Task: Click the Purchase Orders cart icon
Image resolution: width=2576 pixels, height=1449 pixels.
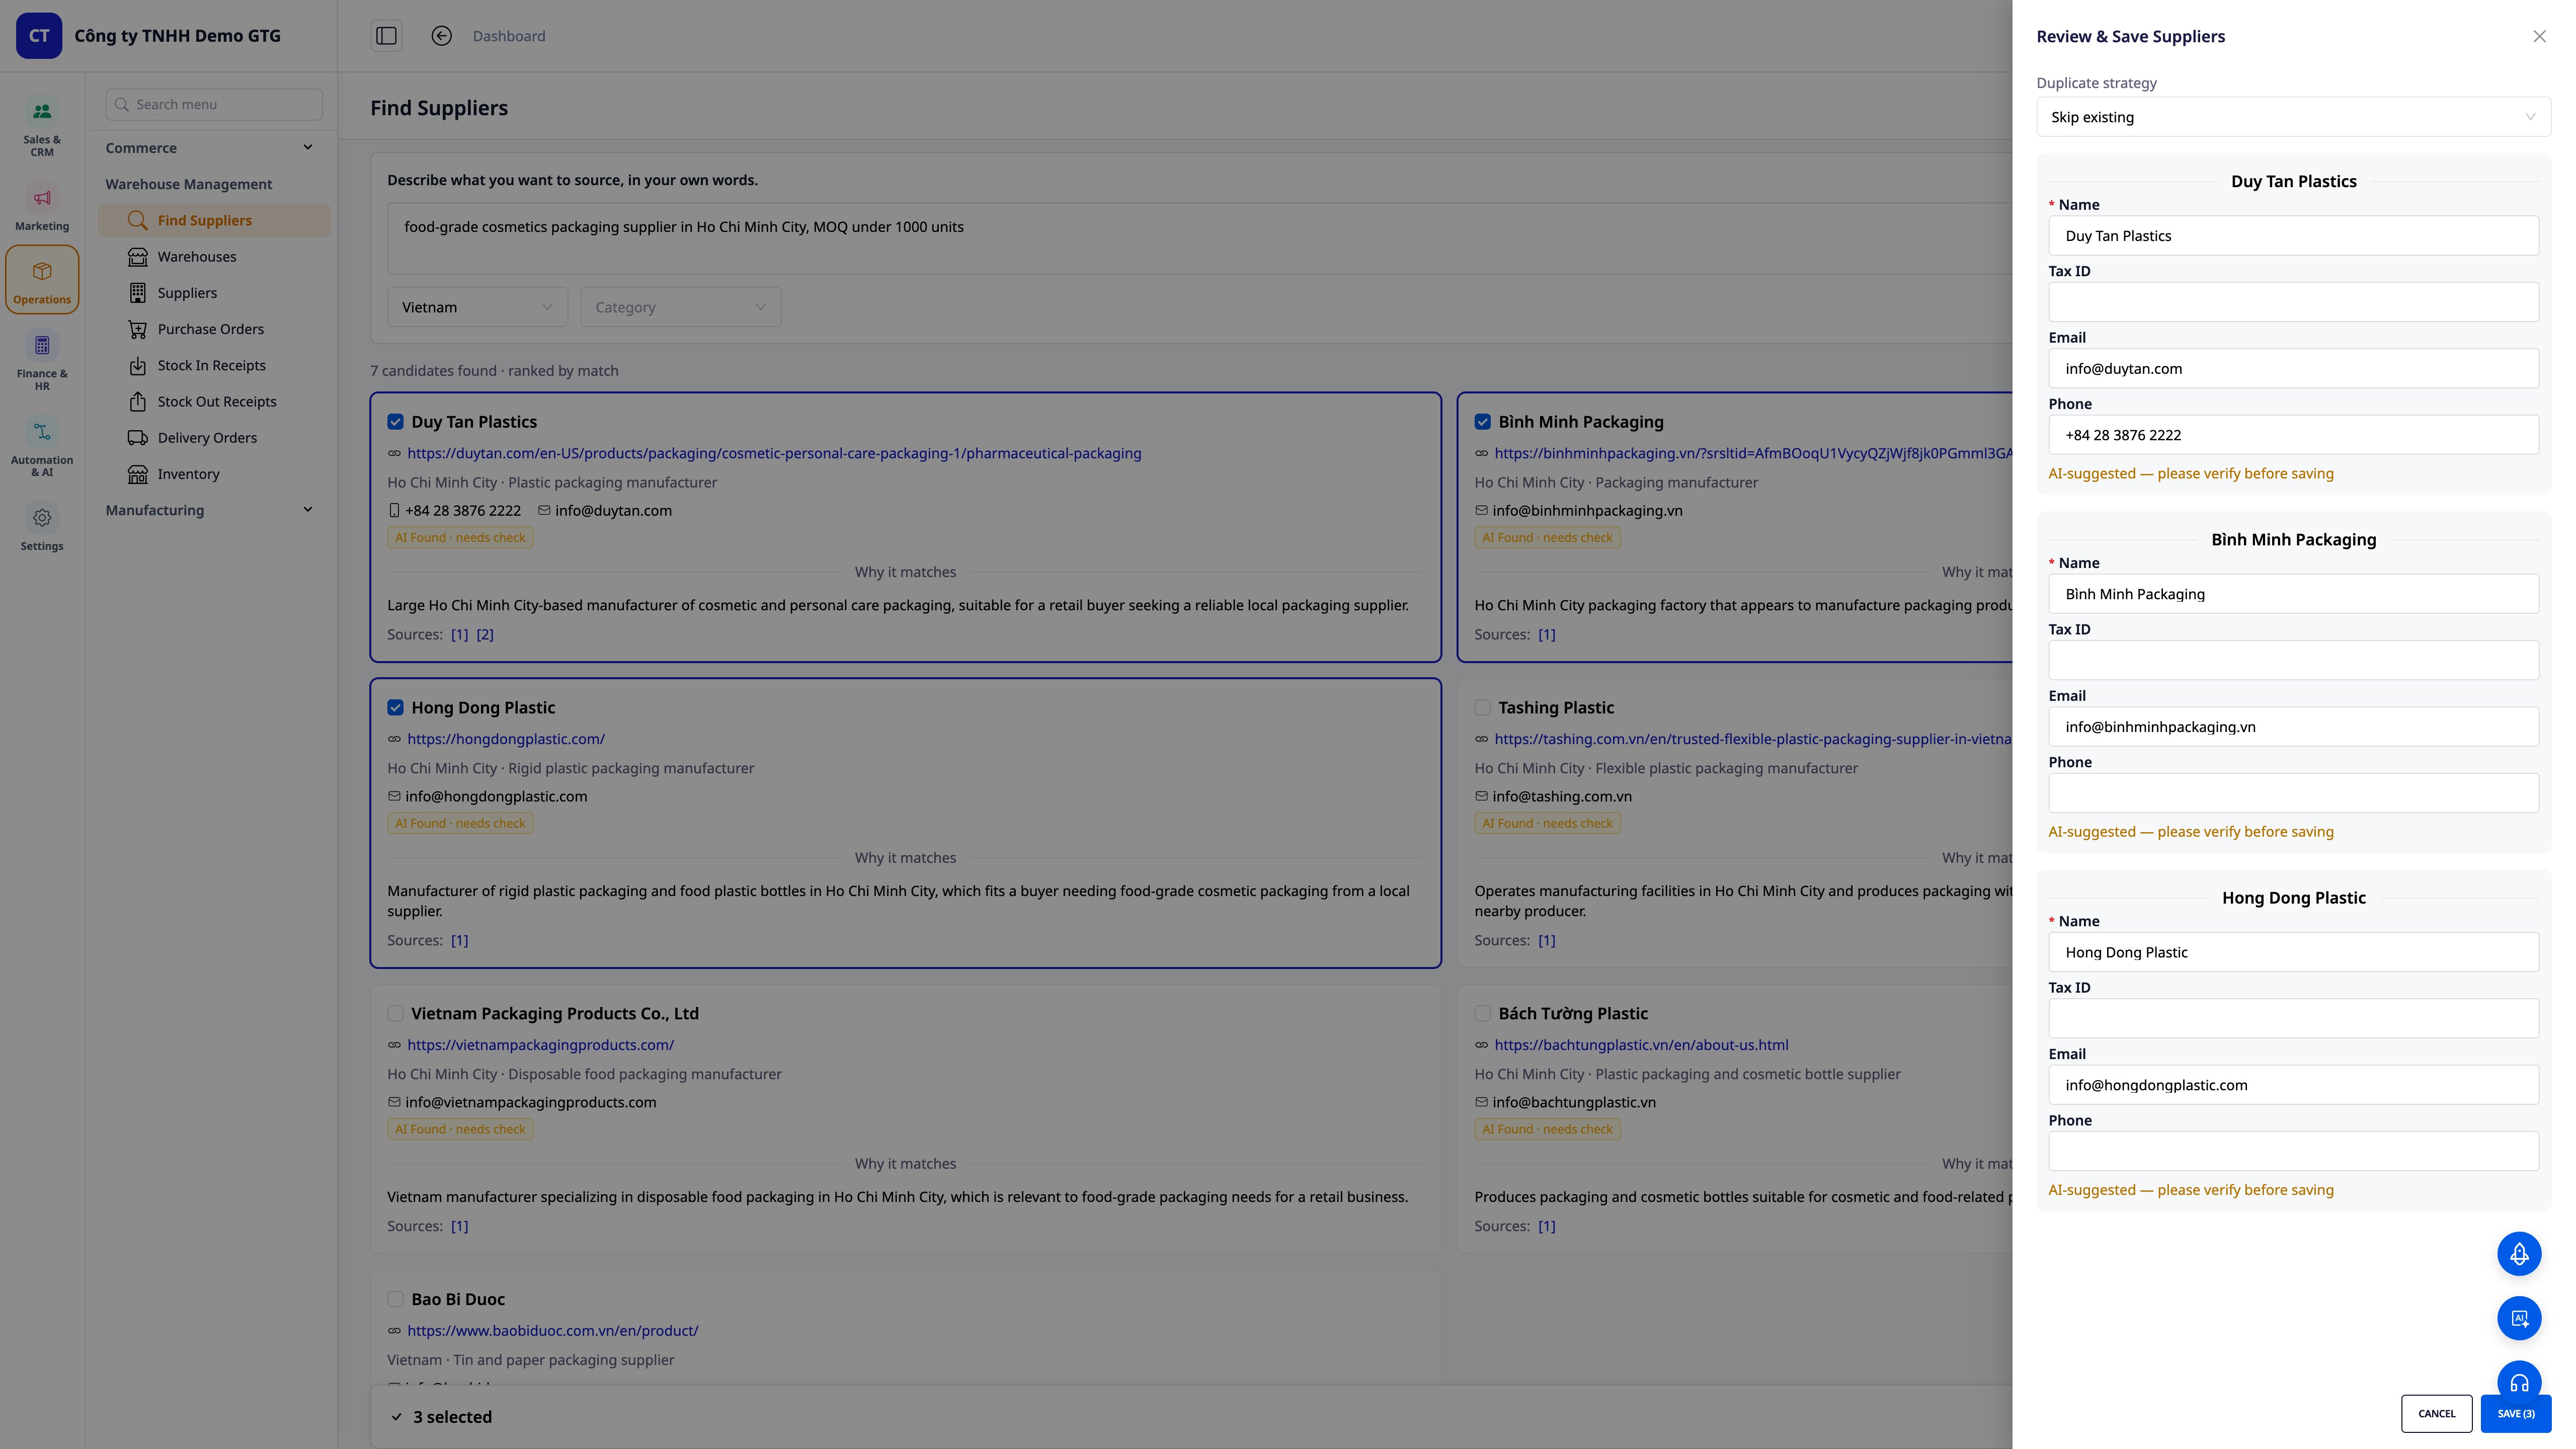Action: point(138,329)
